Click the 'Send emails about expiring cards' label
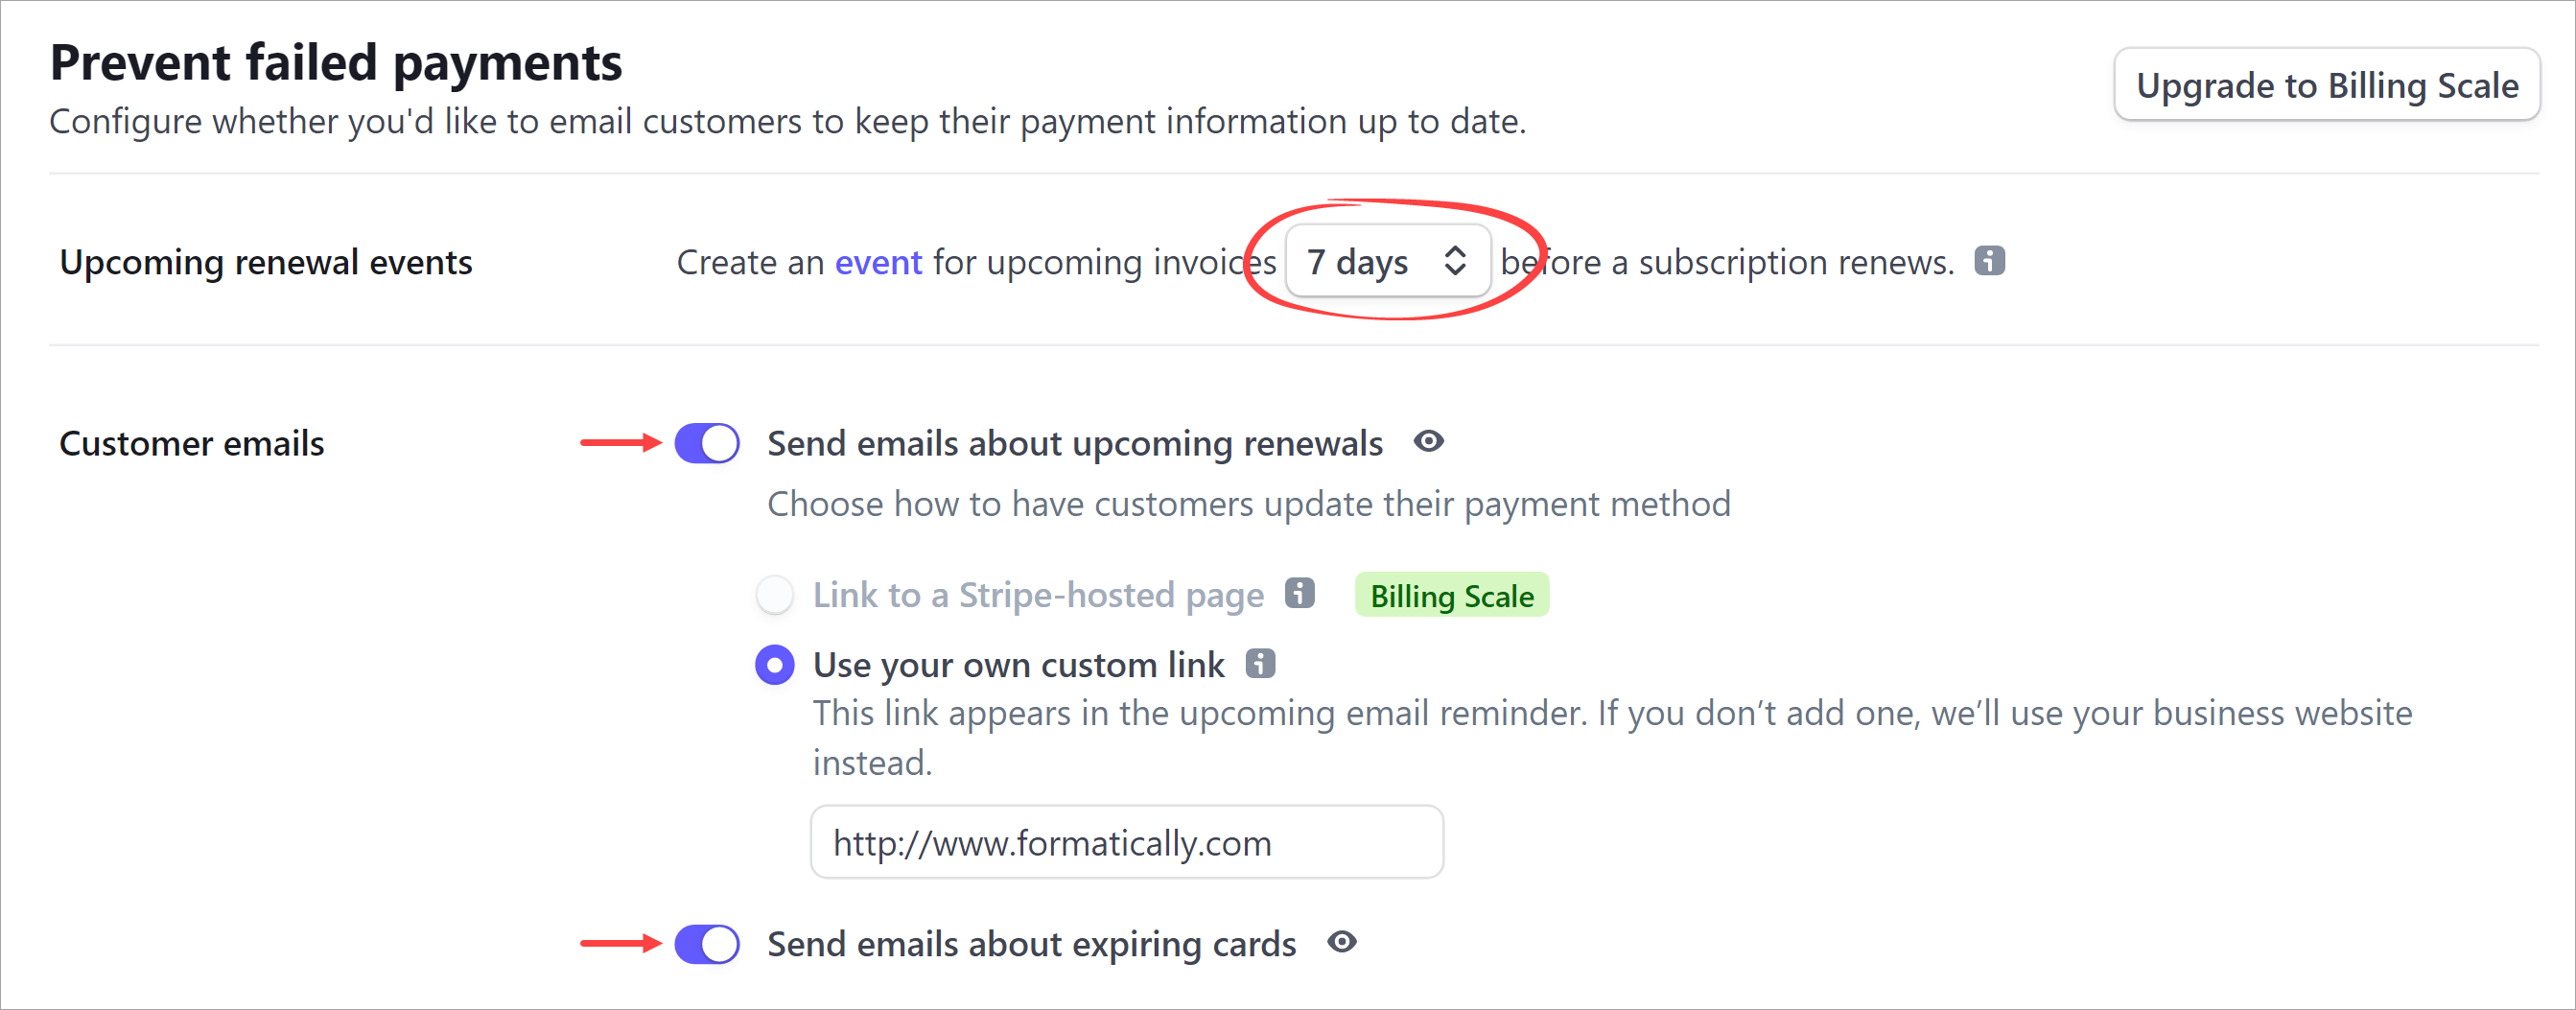This screenshot has width=2576, height=1010. (x=1031, y=945)
